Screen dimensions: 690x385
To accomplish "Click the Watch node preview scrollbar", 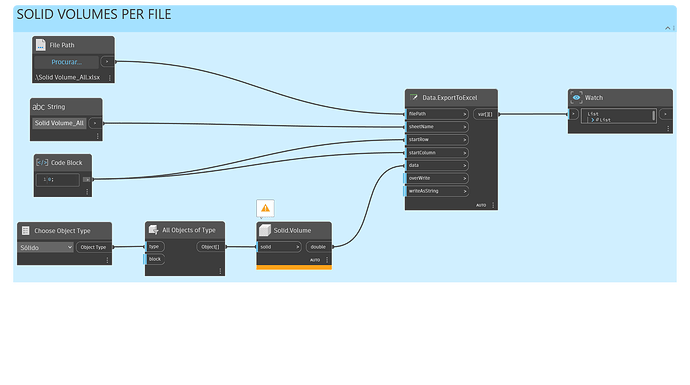I will (653, 116).
